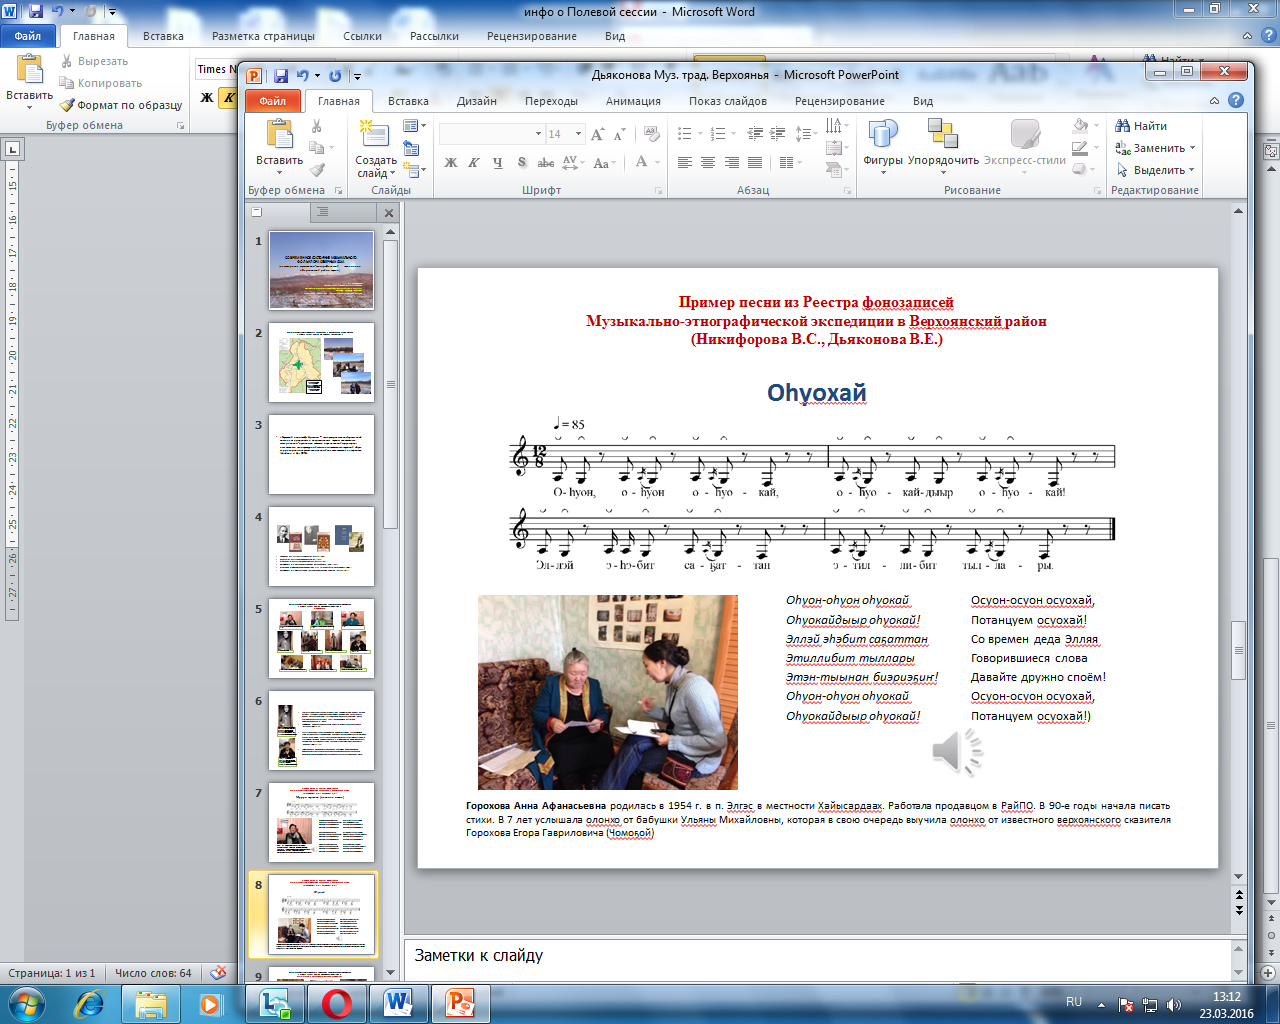This screenshot has width=1280, height=1024.
Task: Click the Windows Start button
Action: coord(27,1003)
